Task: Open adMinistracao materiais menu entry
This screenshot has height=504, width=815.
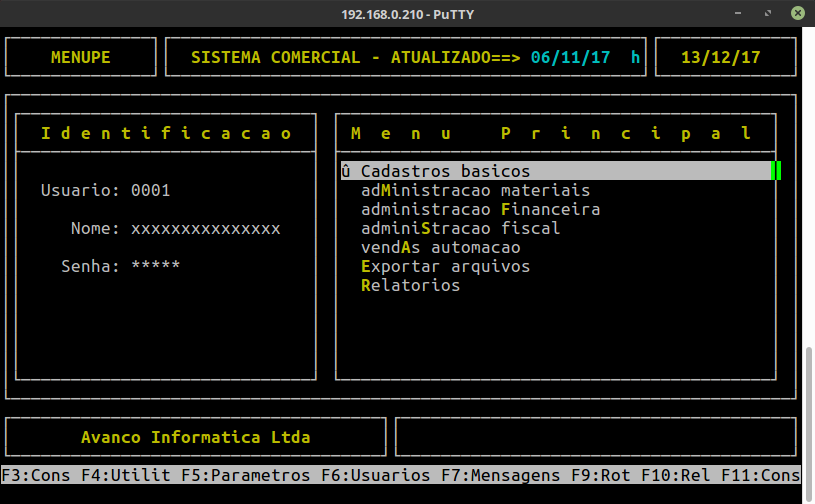Action: click(475, 190)
